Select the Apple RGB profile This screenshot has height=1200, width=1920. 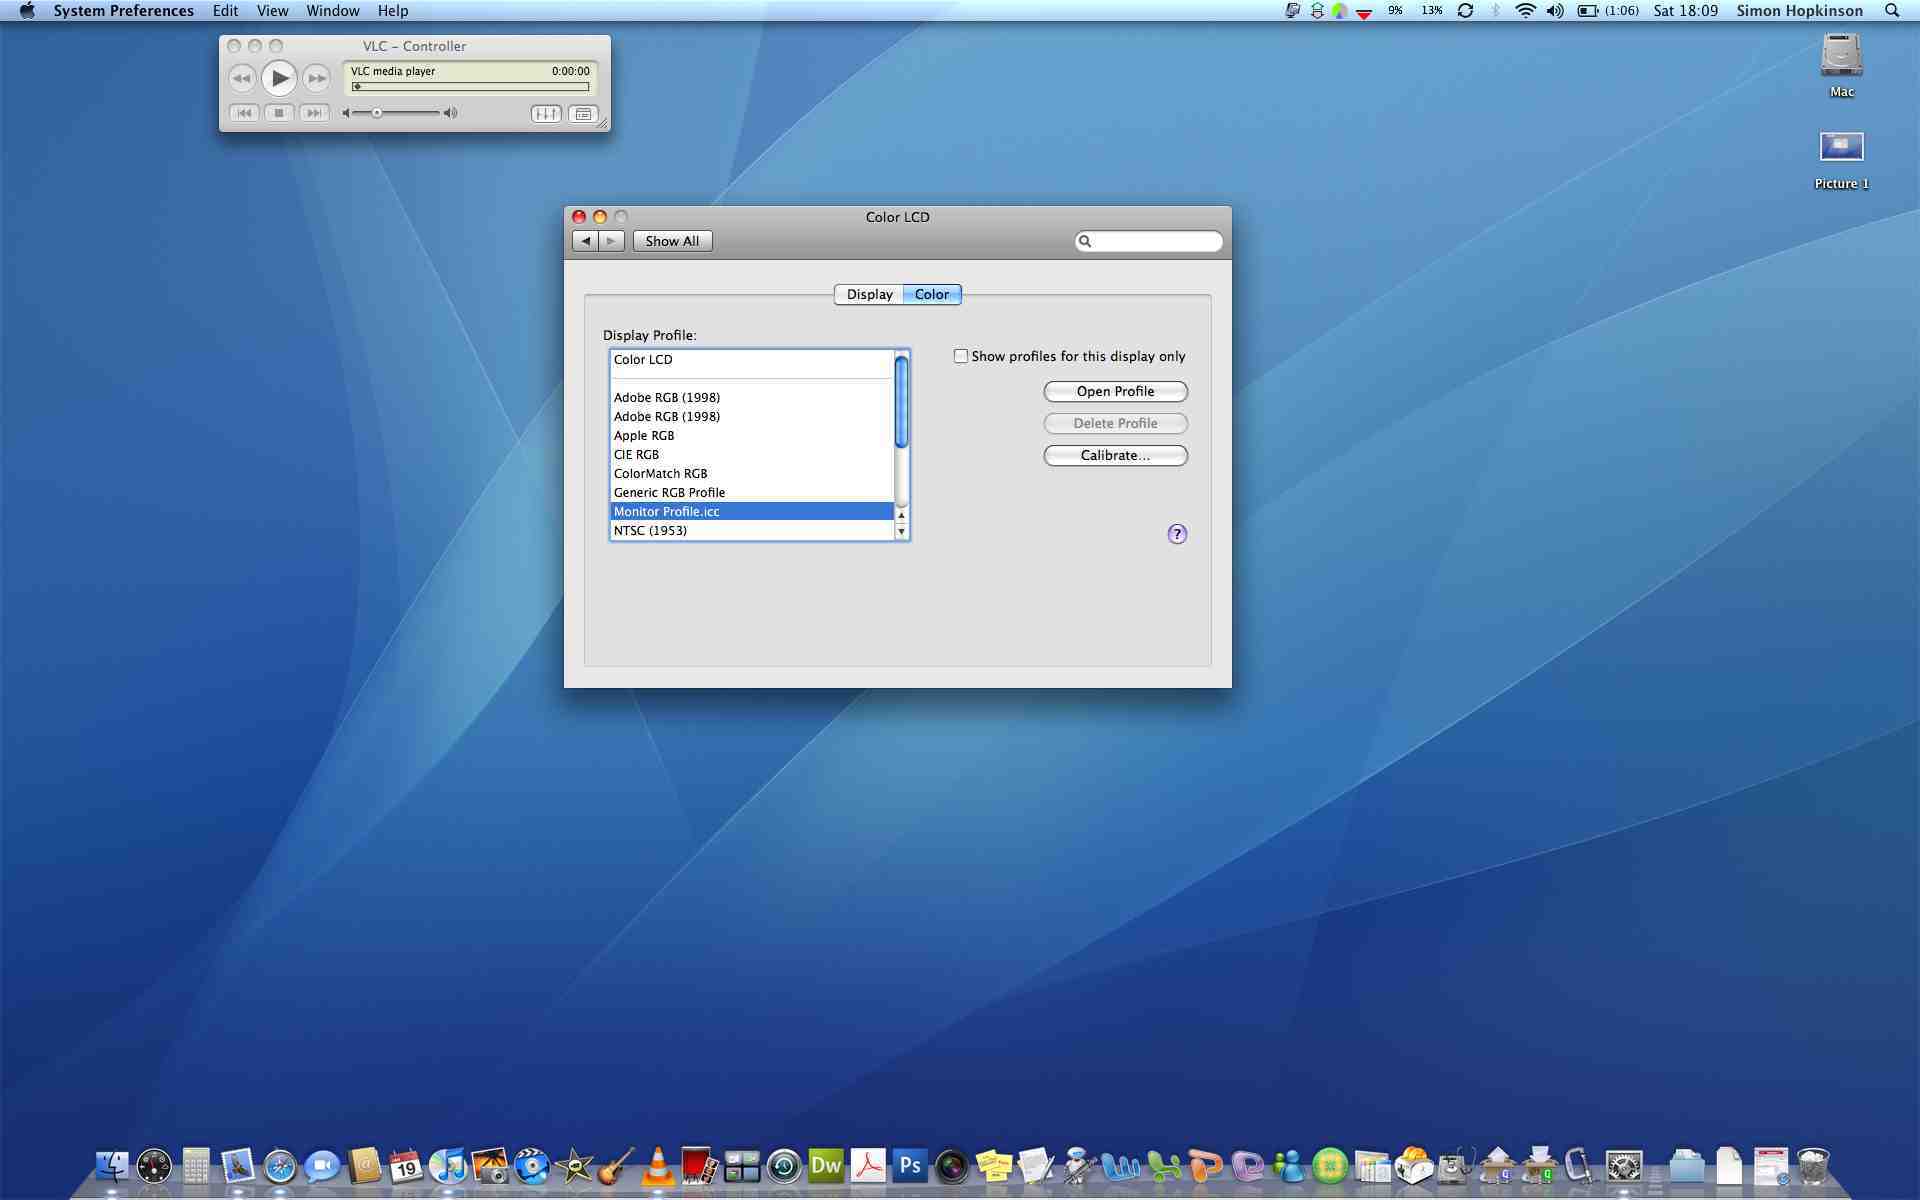click(644, 435)
